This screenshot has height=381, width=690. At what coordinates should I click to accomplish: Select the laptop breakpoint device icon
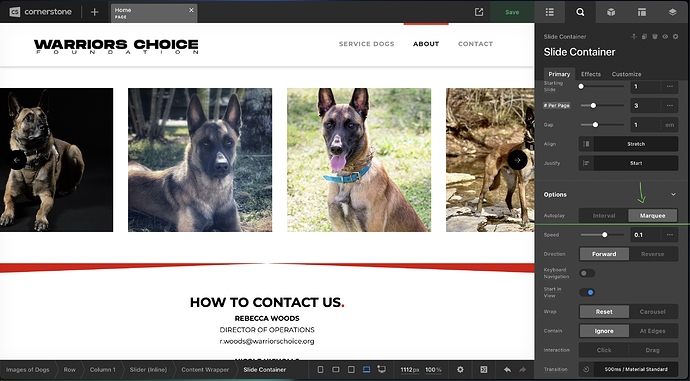point(366,370)
